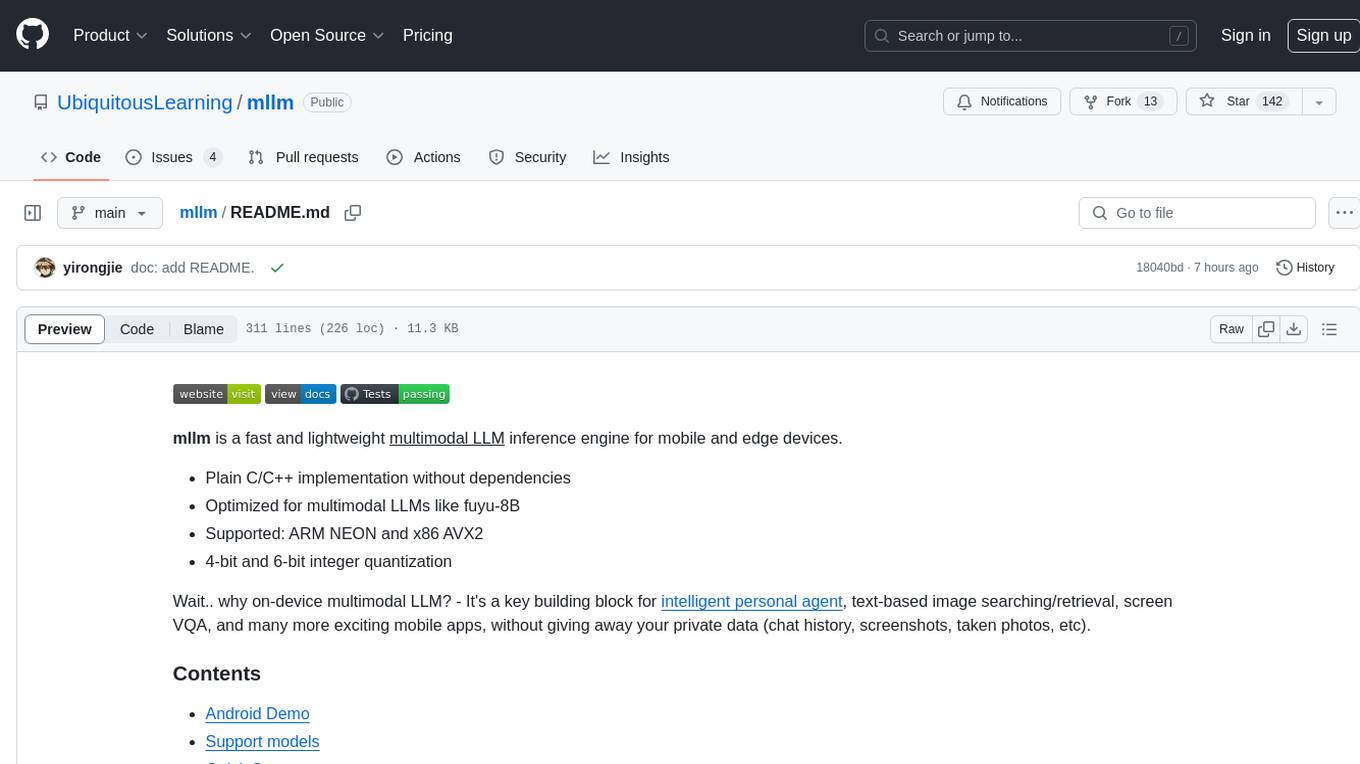Open the Pricing page
The height and width of the screenshot is (764, 1360).
click(x=427, y=35)
